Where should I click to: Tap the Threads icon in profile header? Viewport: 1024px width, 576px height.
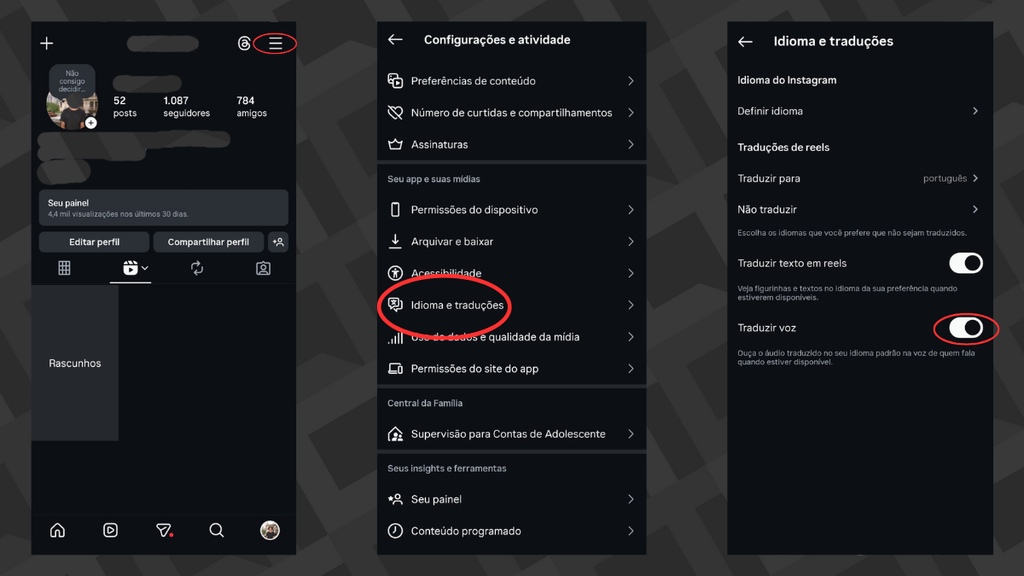[x=245, y=44]
